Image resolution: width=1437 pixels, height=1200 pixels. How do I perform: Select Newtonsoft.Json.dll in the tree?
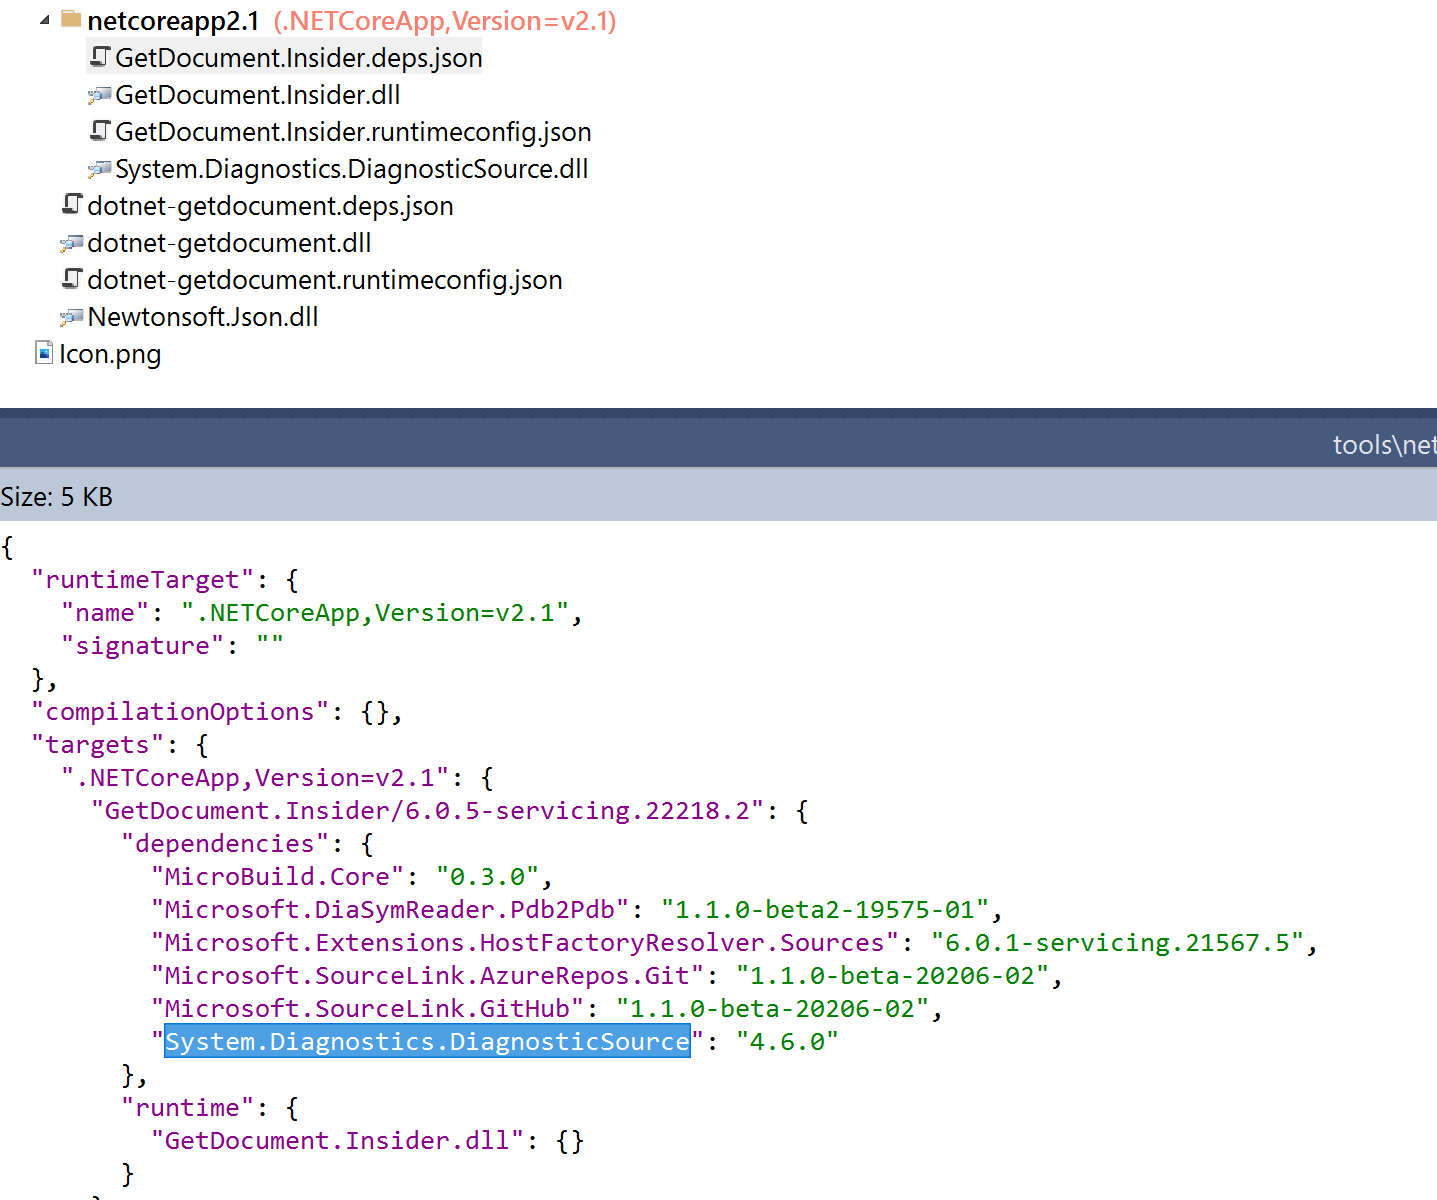203,317
